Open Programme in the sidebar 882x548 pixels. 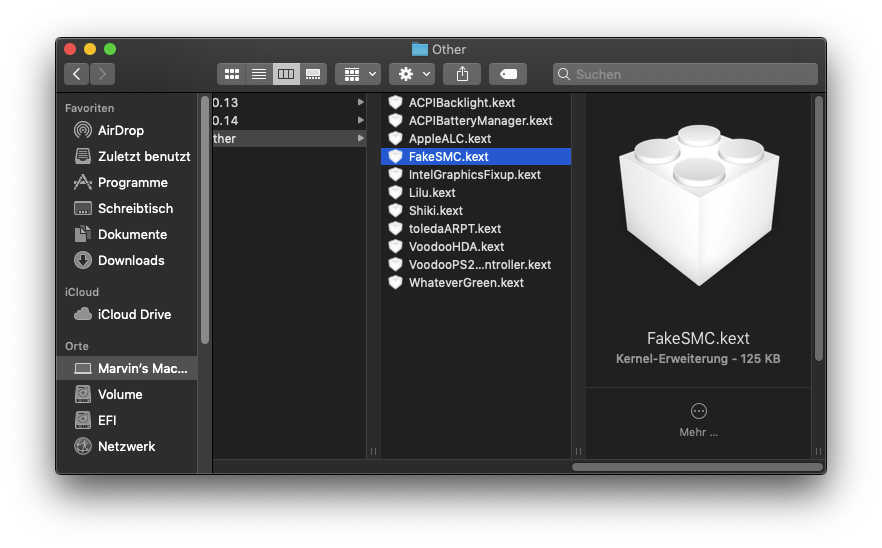click(127, 182)
